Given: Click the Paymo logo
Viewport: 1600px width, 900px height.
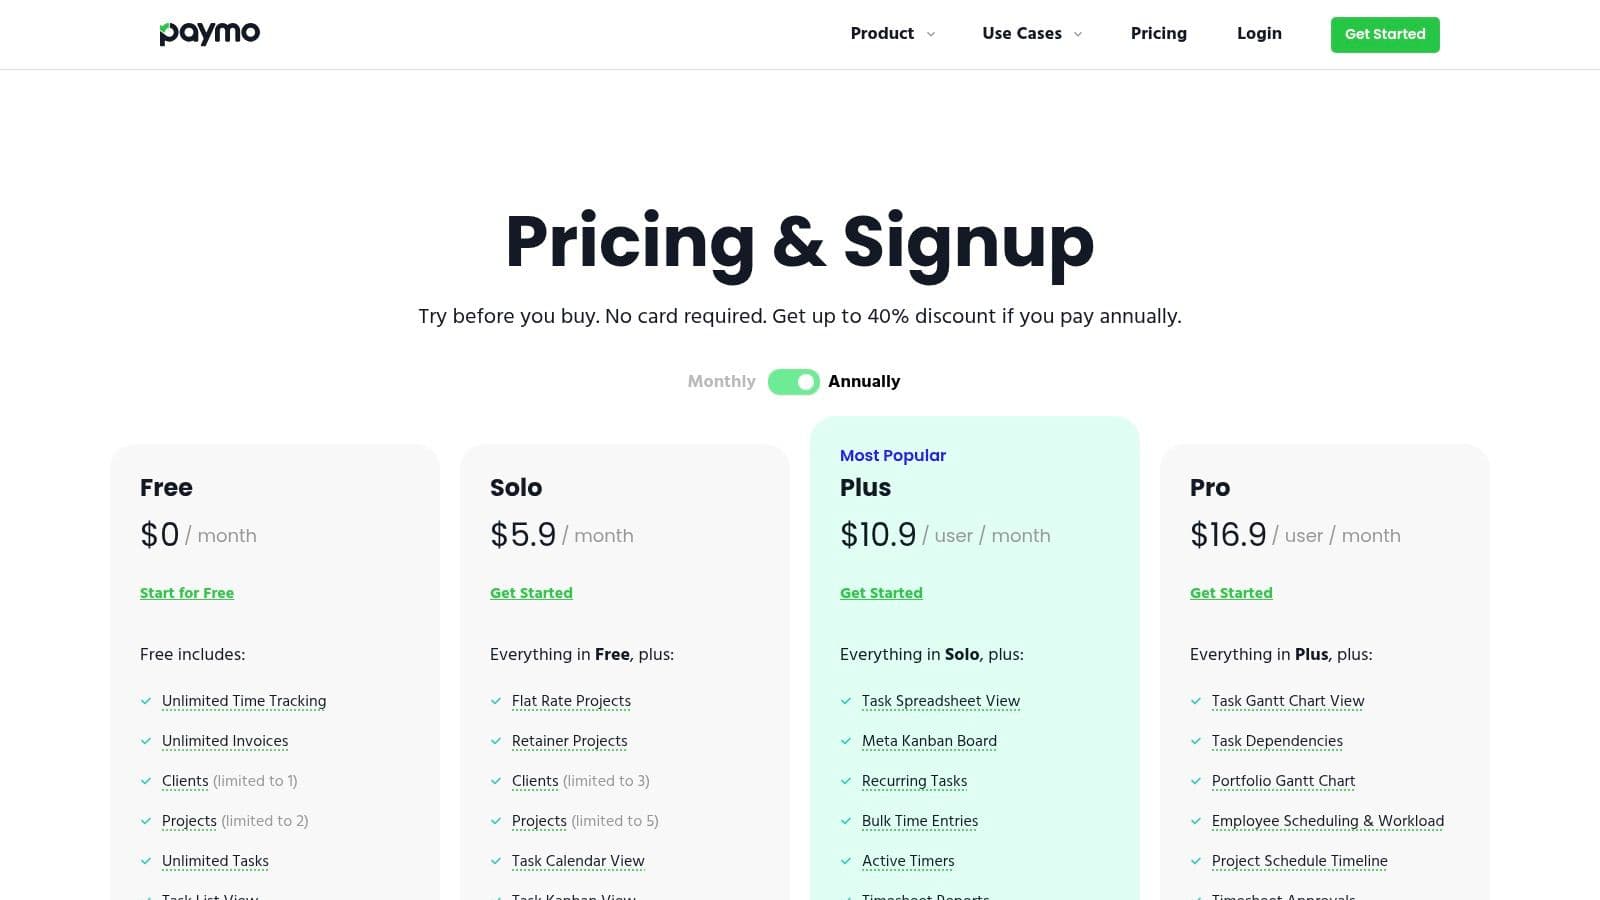Looking at the screenshot, I should [209, 34].
